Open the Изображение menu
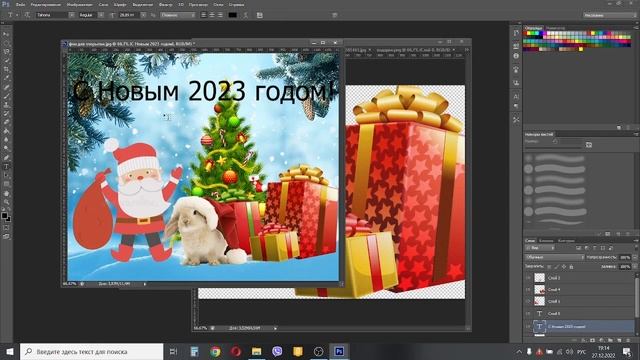The width and height of the screenshot is (640, 360). (79, 4)
